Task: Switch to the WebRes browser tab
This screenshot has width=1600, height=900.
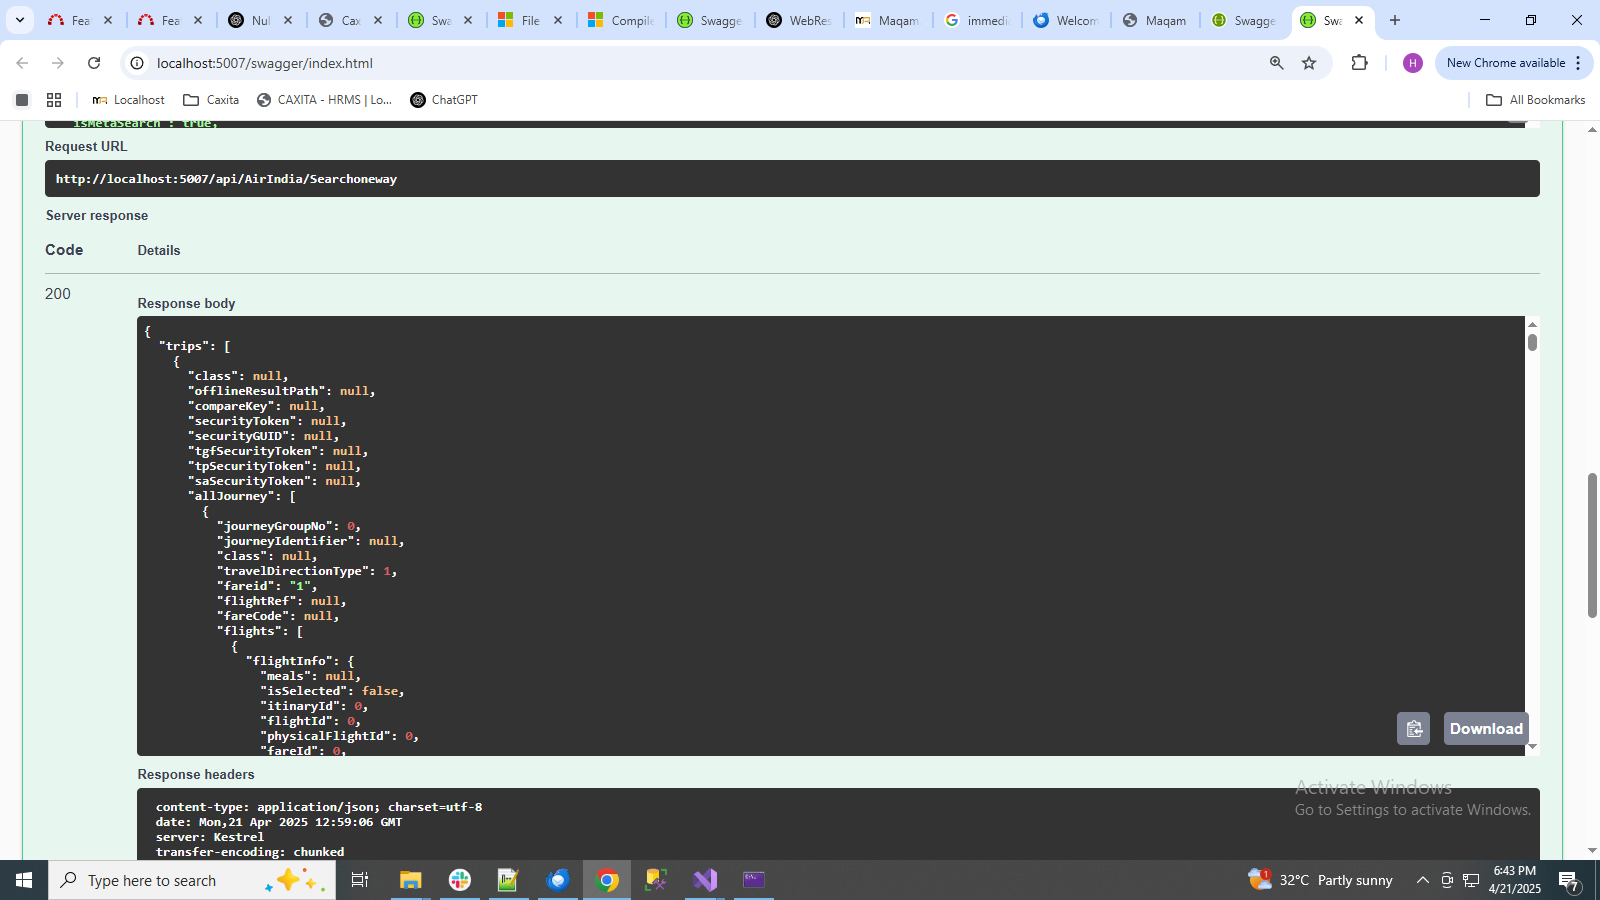Action: point(799,20)
